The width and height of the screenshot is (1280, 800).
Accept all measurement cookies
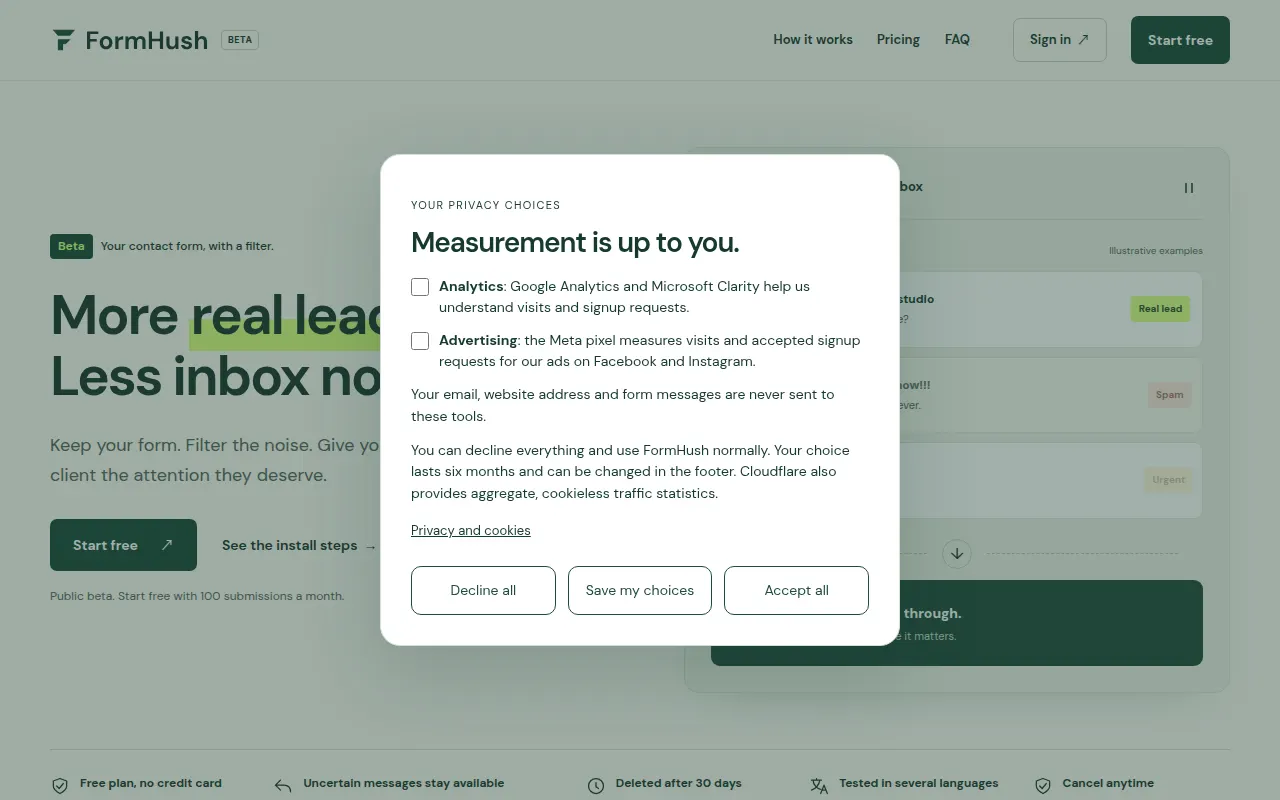pyautogui.click(x=796, y=590)
